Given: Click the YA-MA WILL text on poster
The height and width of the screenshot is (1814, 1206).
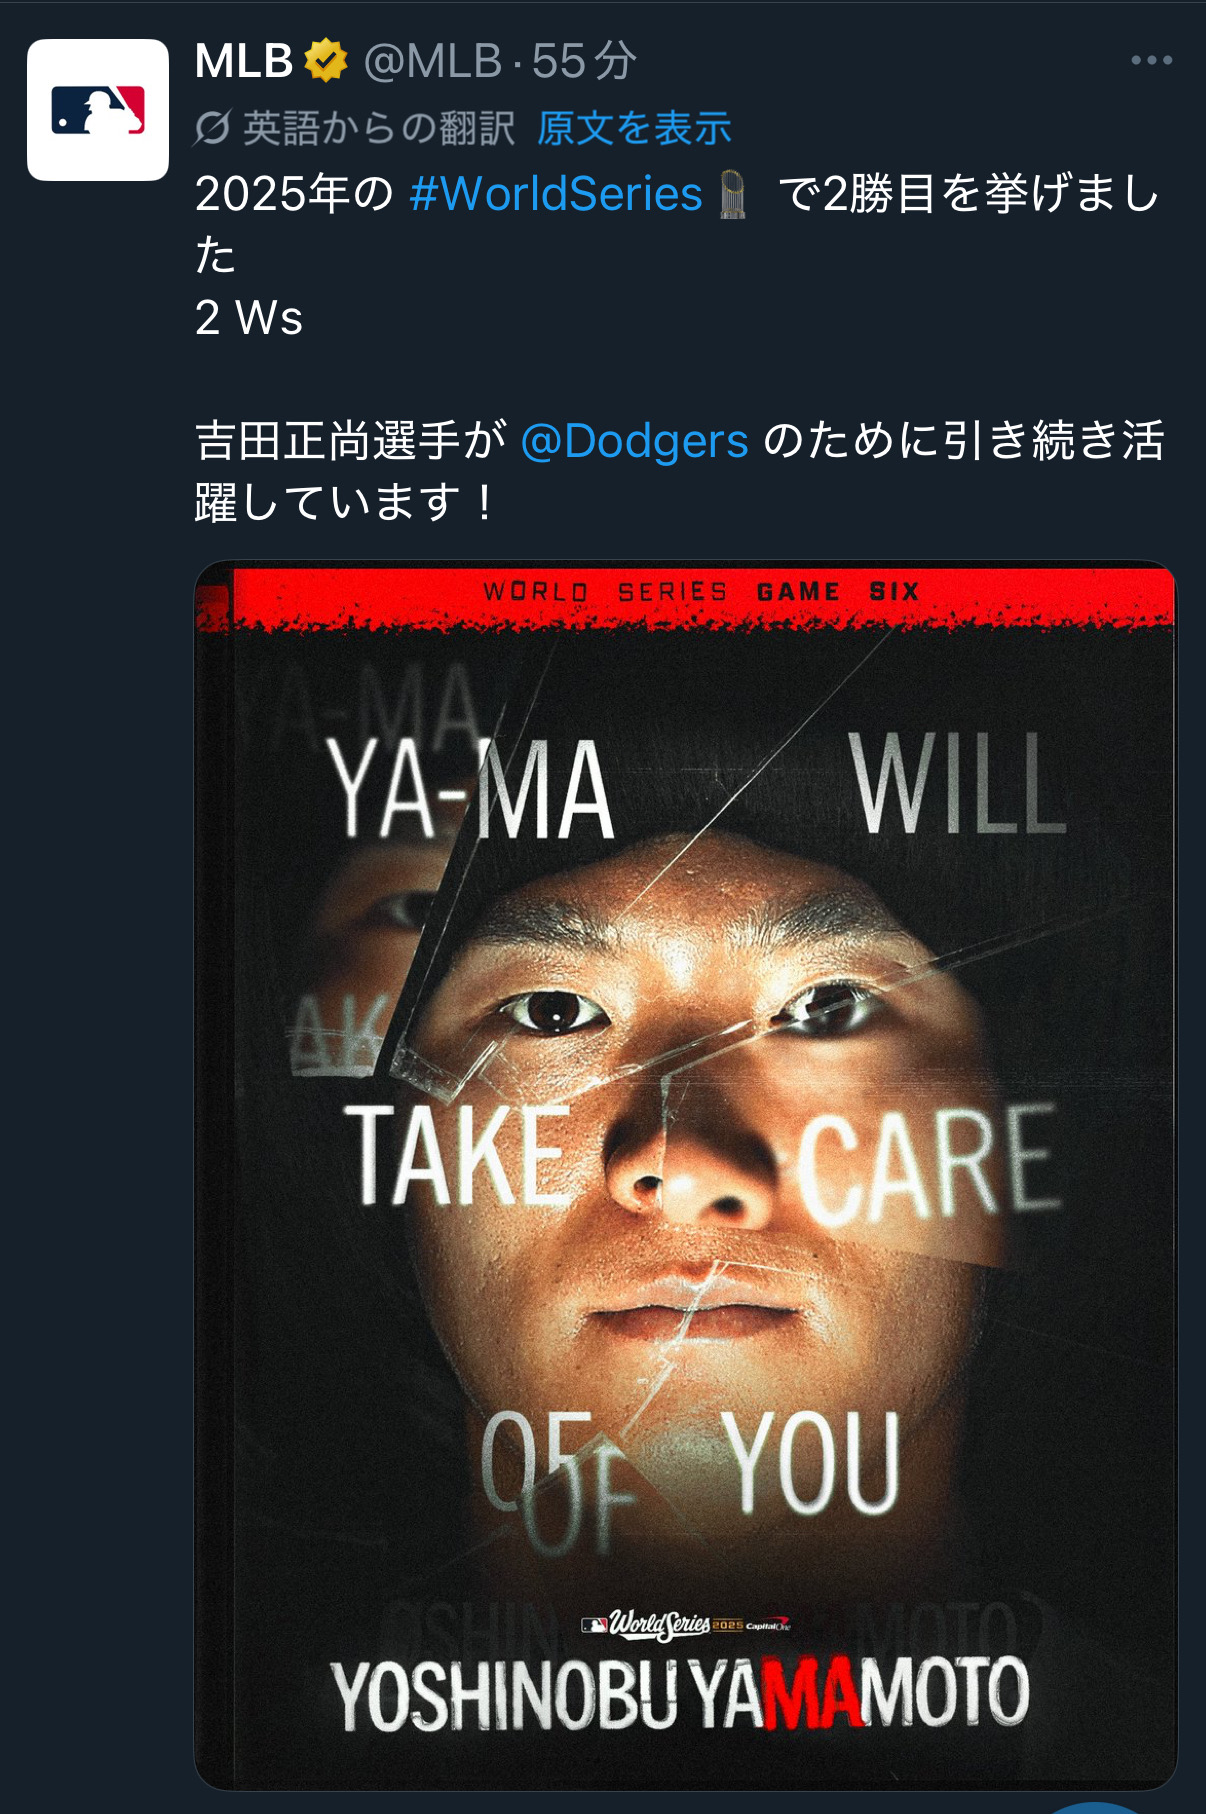Looking at the screenshot, I should coord(697,787).
